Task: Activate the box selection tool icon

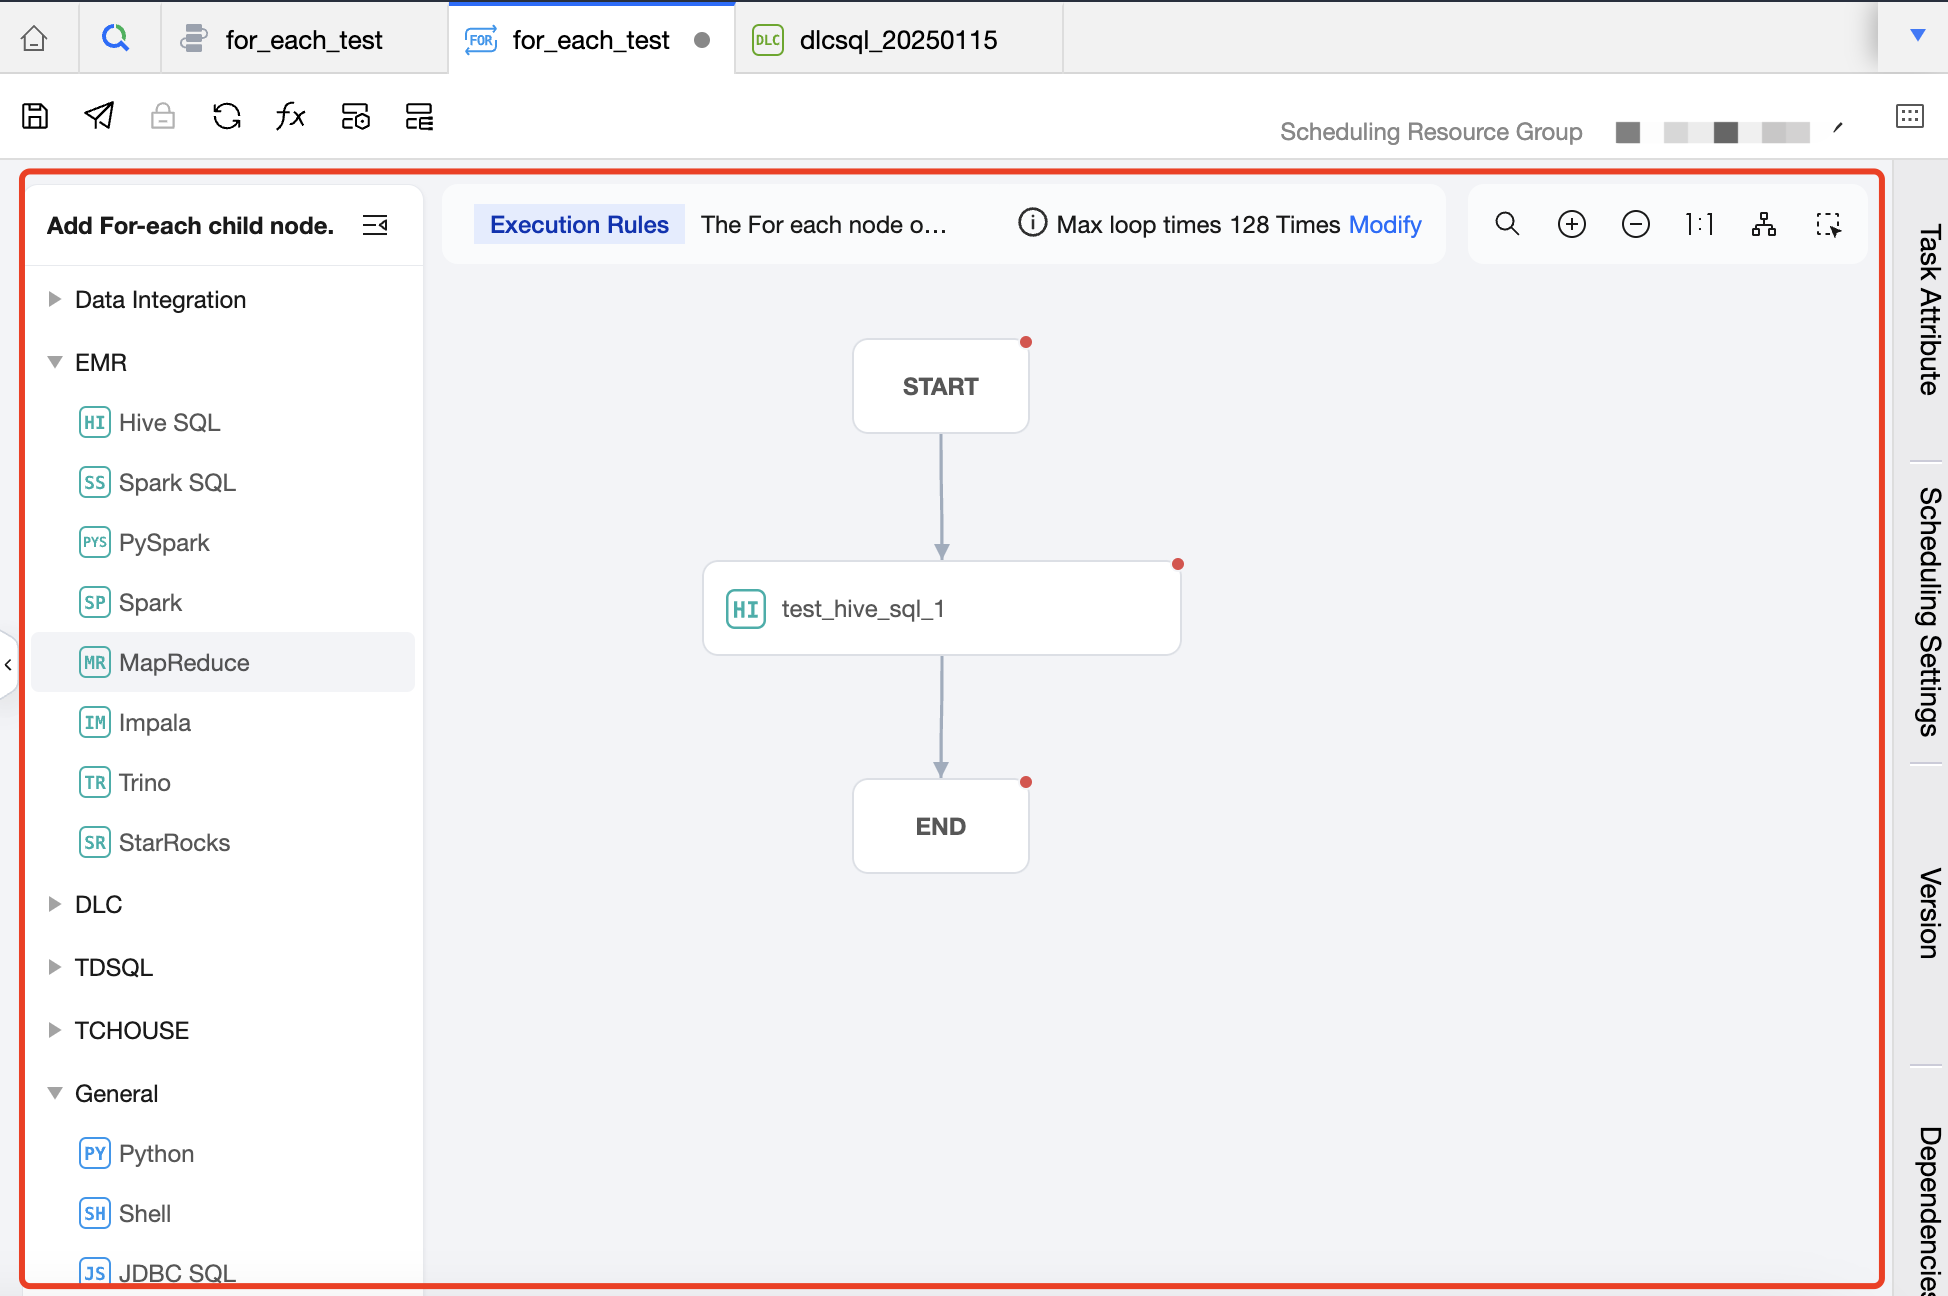Action: point(1828,225)
